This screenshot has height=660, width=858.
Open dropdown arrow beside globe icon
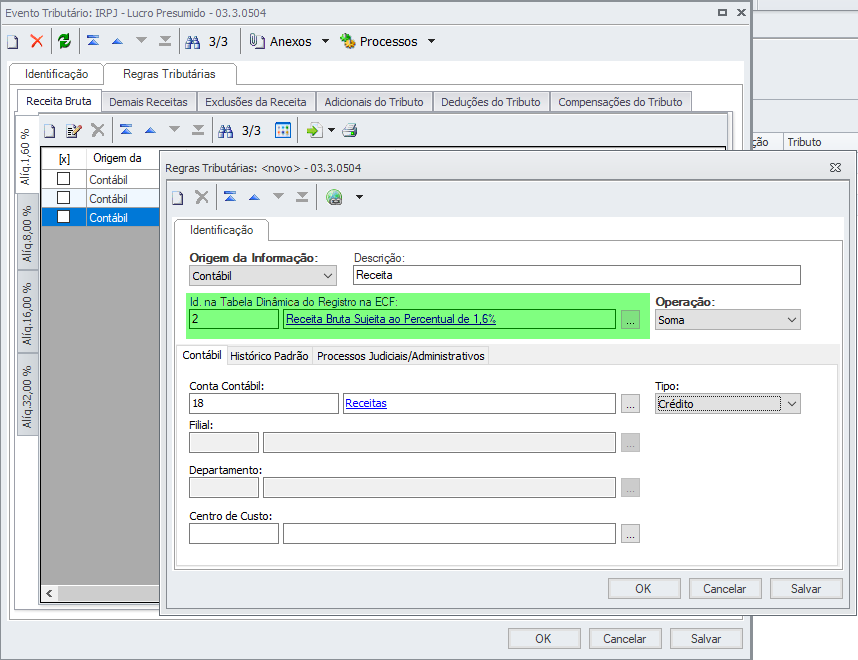pos(360,197)
